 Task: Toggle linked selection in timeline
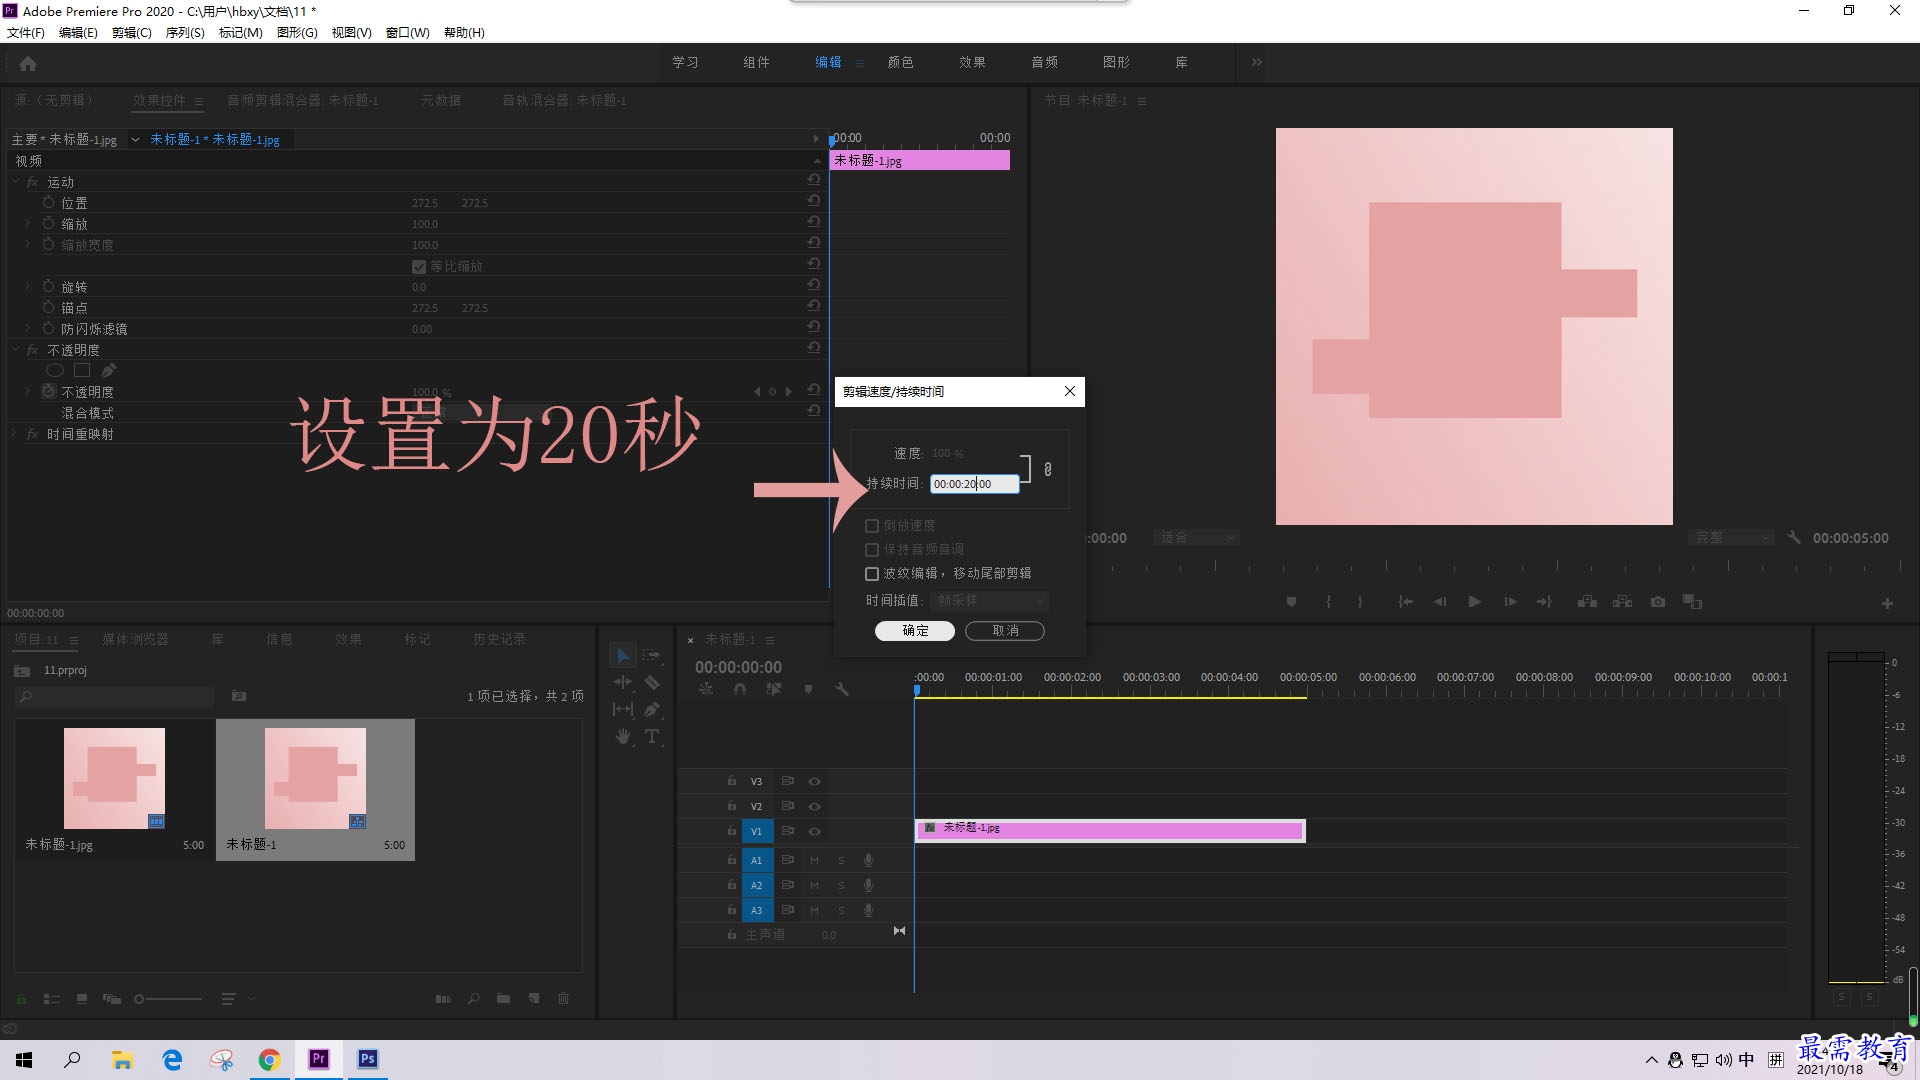point(774,689)
